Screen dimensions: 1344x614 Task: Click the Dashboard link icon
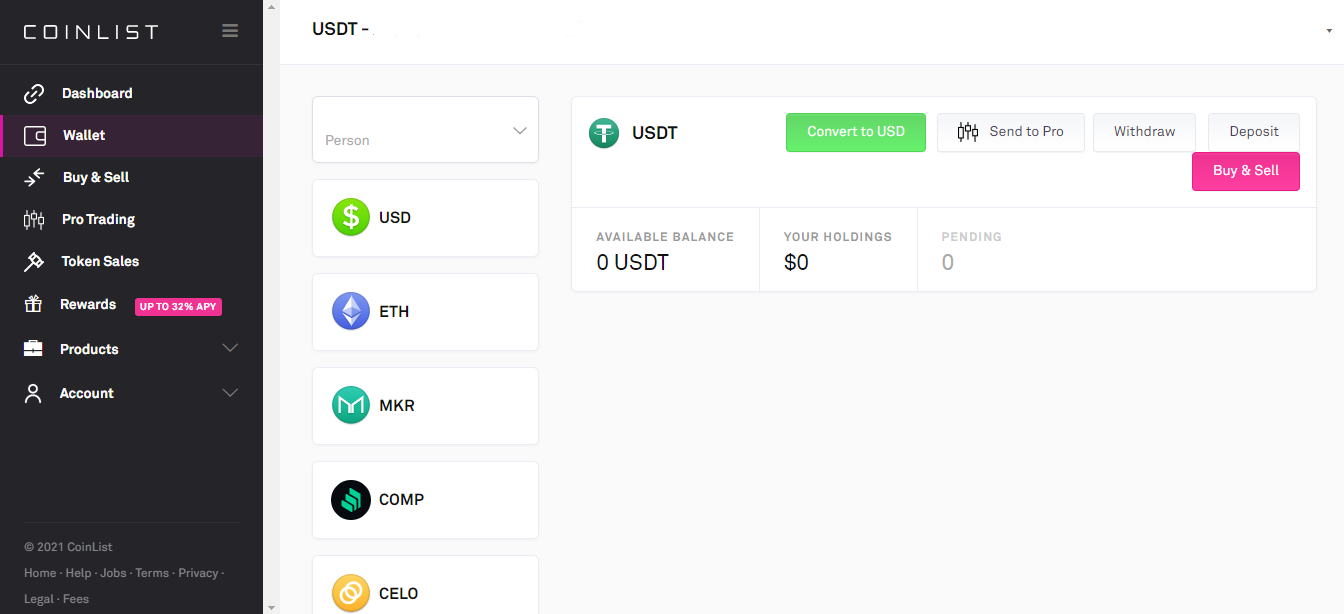click(x=34, y=93)
